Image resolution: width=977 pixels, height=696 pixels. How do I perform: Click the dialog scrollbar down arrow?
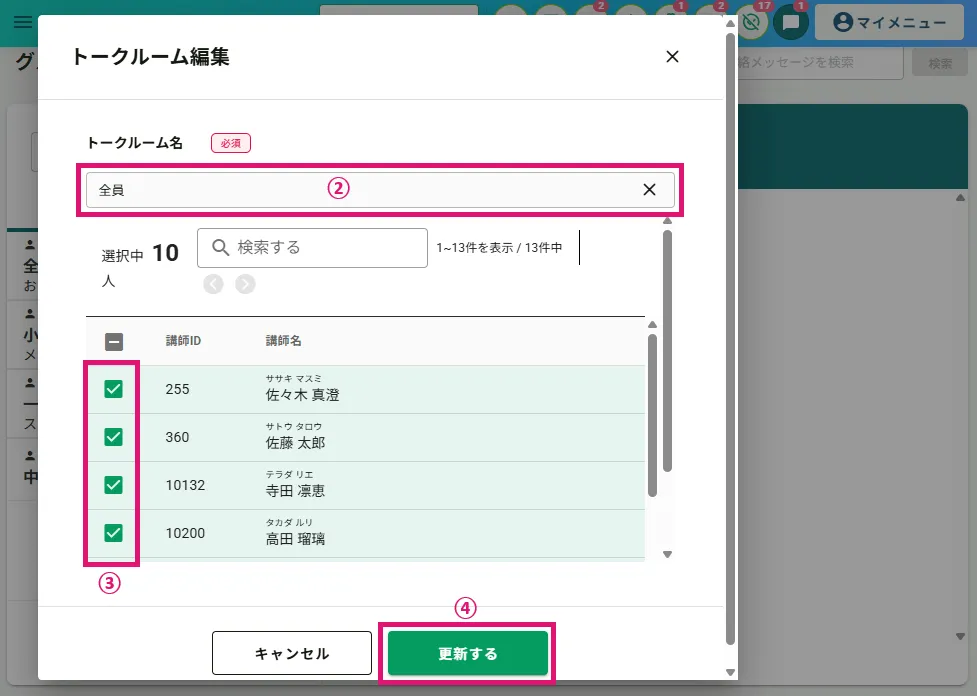730,672
